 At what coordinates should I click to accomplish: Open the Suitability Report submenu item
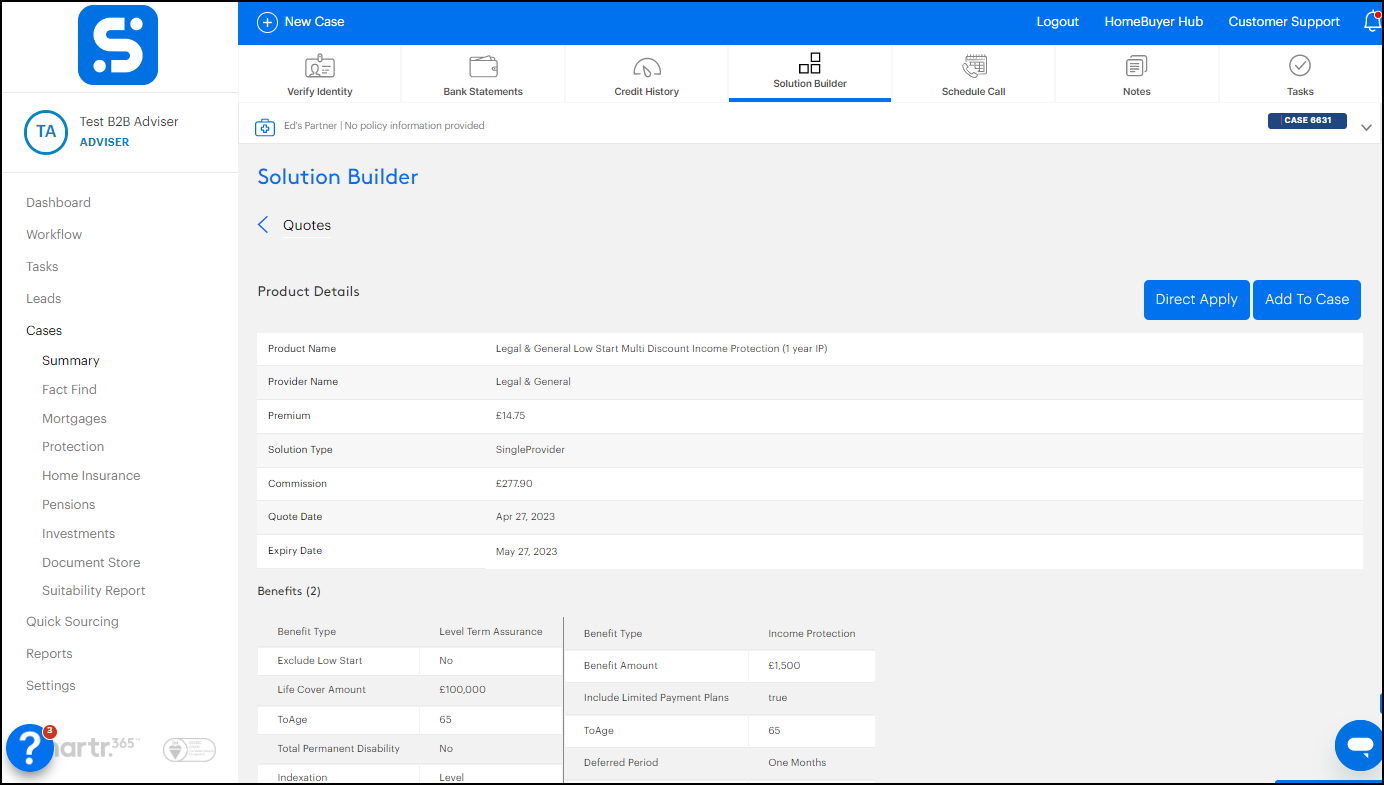tap(94, 590)
